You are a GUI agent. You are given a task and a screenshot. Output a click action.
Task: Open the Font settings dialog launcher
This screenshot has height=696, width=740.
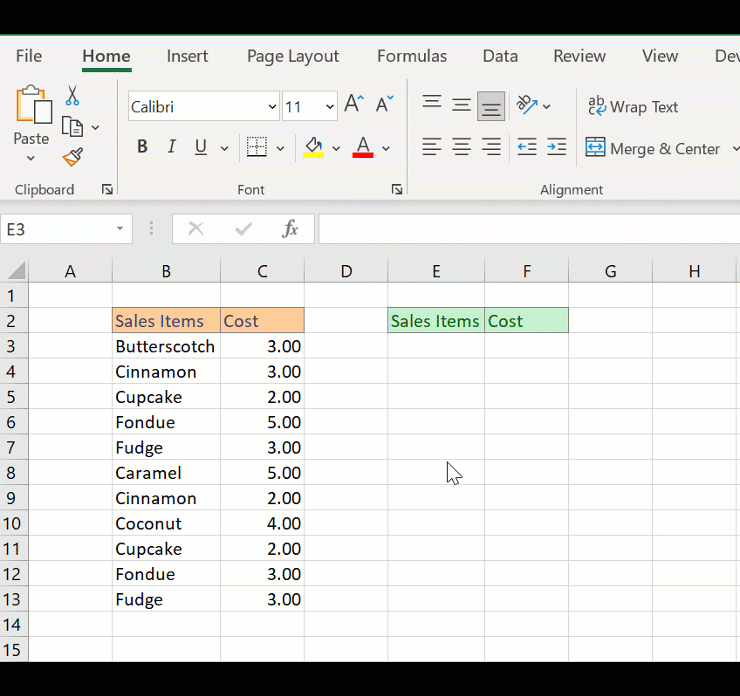(x=397, y=189)
